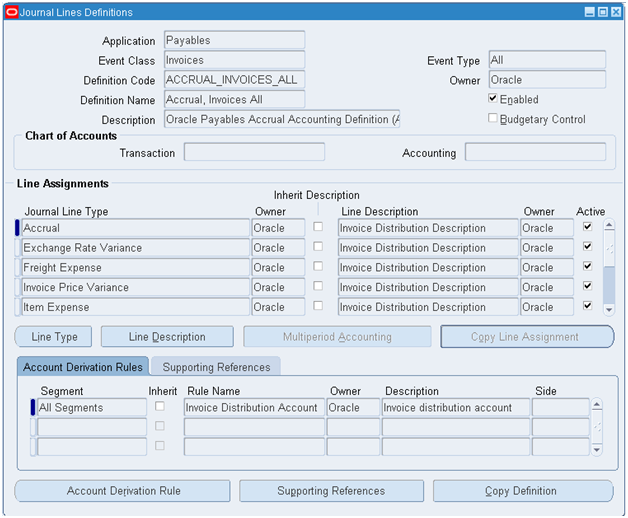
Task: Click the Event Type field showing All
Action: [x=547, y=60]
